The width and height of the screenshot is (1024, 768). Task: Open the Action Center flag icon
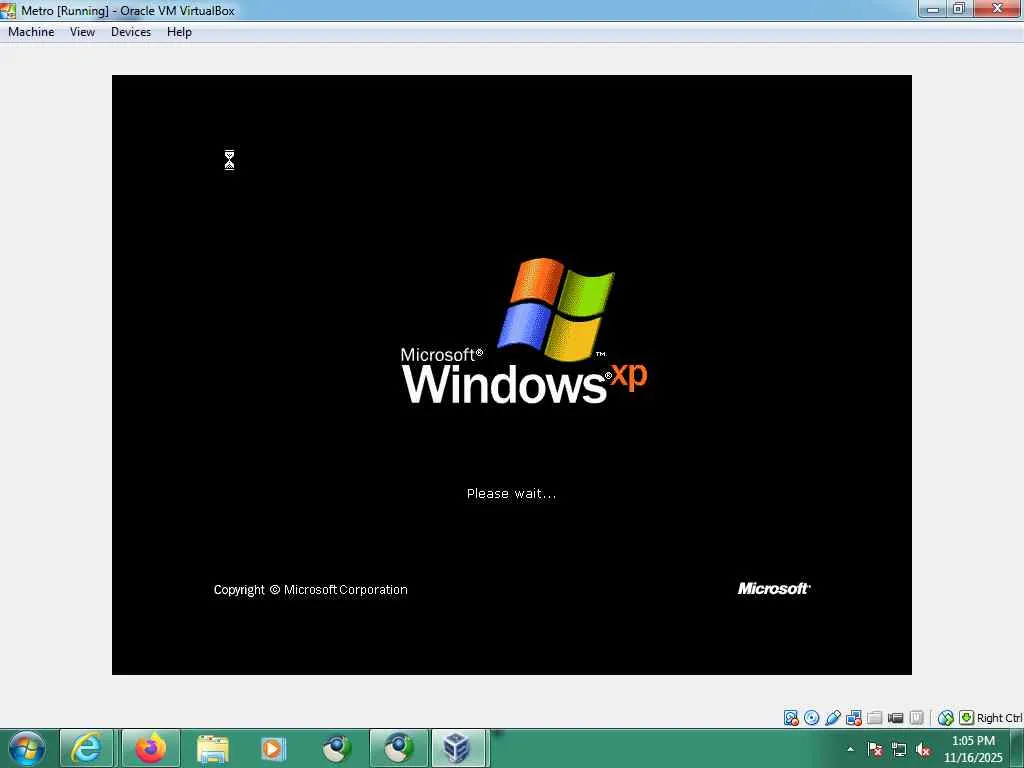coord(875,749)
